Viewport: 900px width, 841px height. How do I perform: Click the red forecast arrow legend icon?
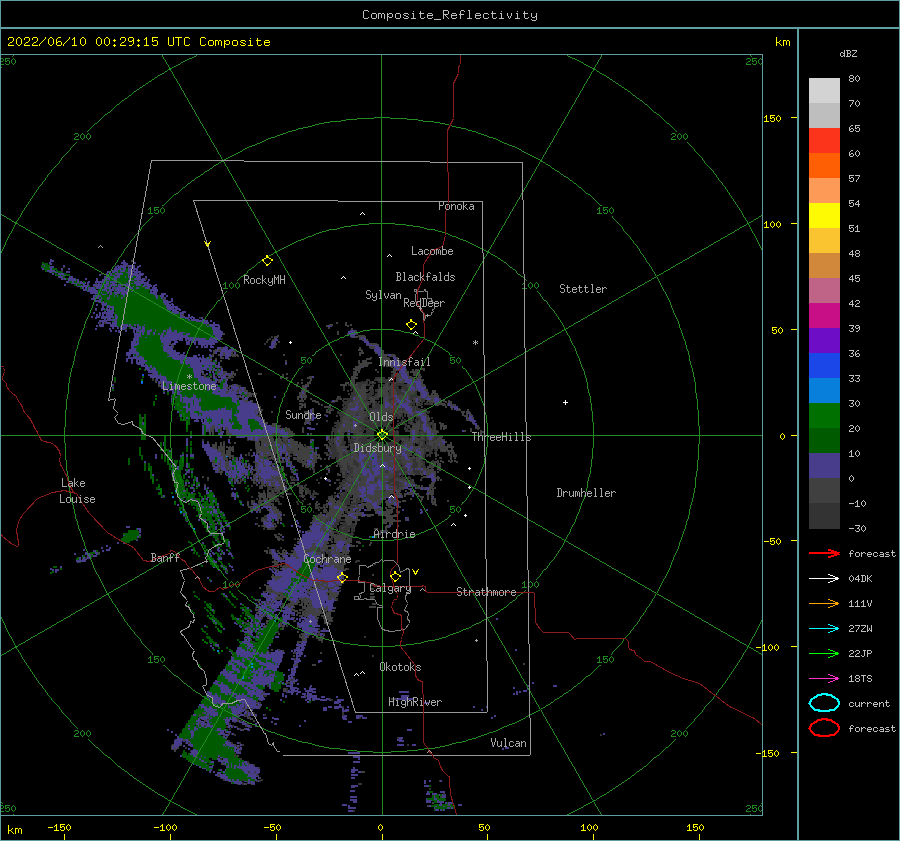pos(824,553)
